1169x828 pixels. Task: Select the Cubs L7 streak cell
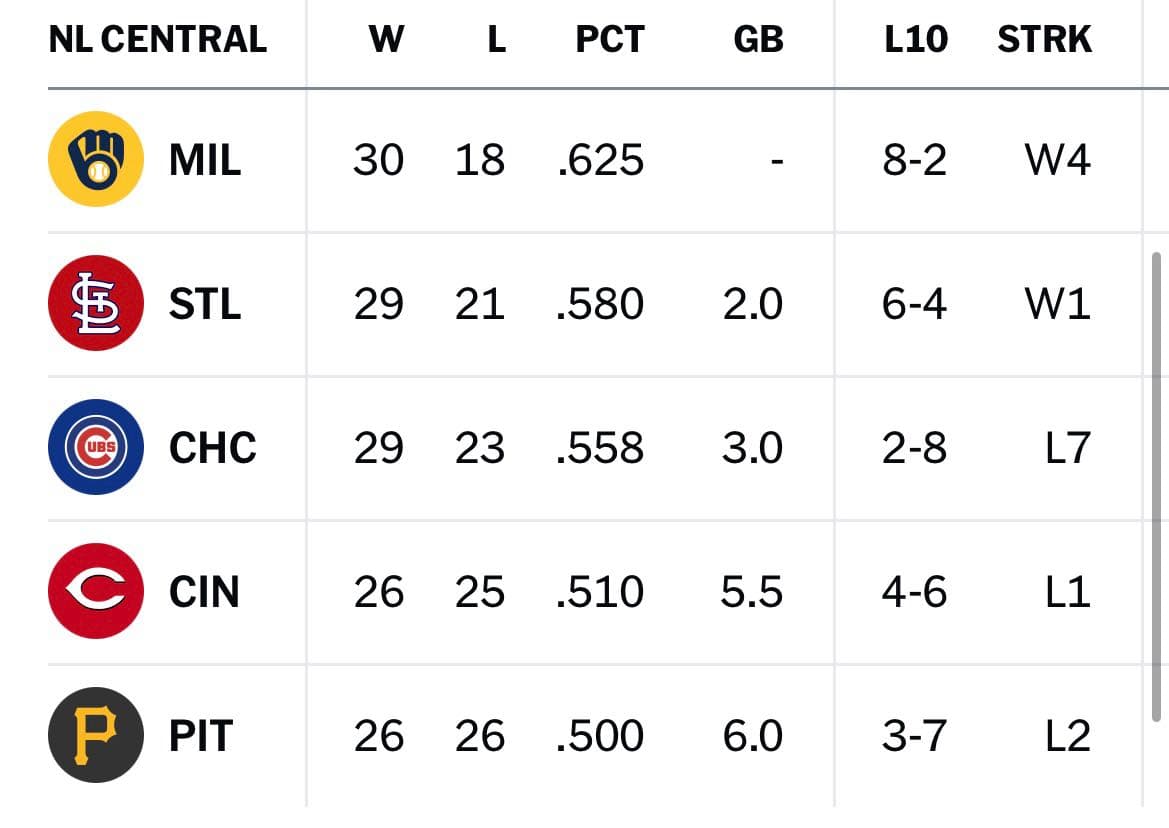[x=1068, y=448]
